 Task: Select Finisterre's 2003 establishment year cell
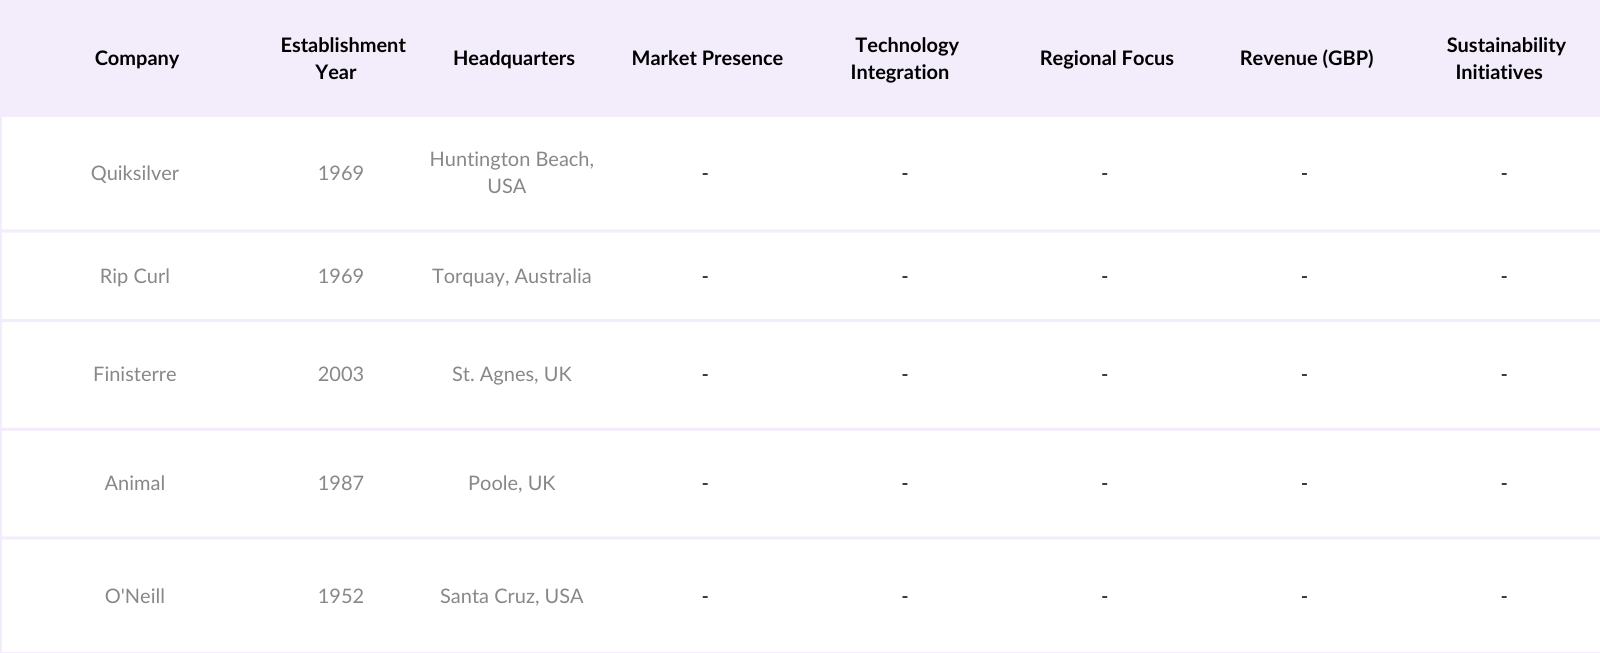pos(340,374)
